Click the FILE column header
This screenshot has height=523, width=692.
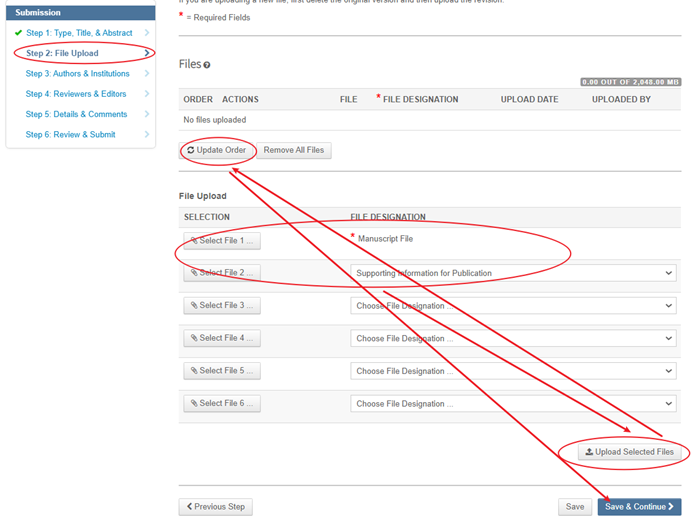[348, 99]
